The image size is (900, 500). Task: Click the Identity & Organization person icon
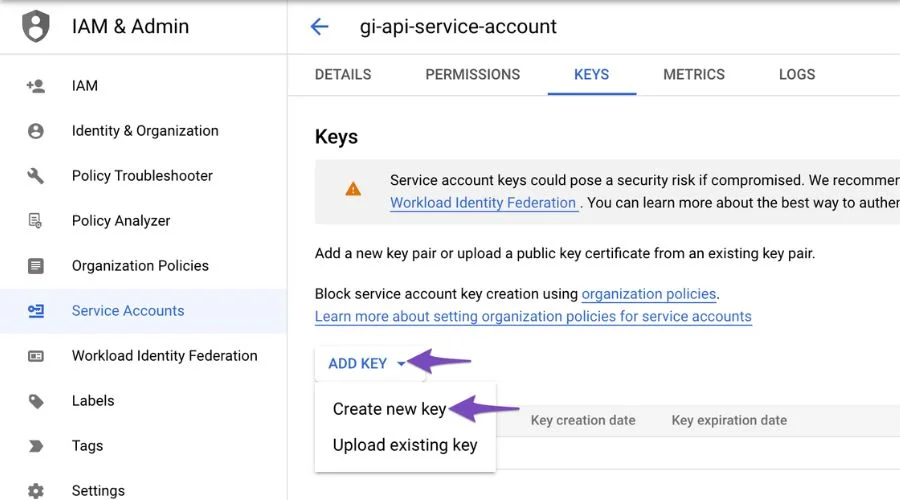[36, 131]
